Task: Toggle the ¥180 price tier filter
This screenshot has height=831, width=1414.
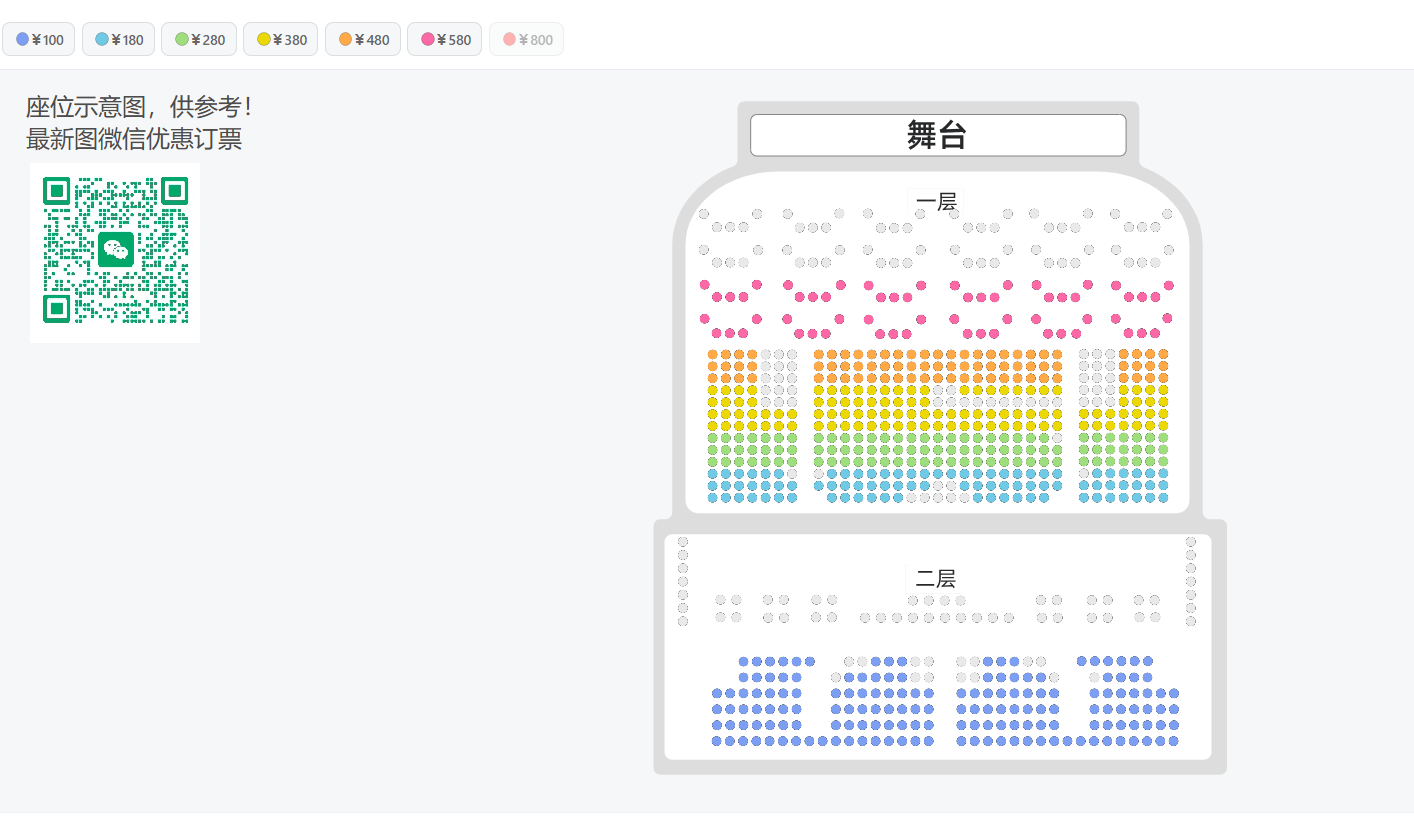Action: [119, 40]
